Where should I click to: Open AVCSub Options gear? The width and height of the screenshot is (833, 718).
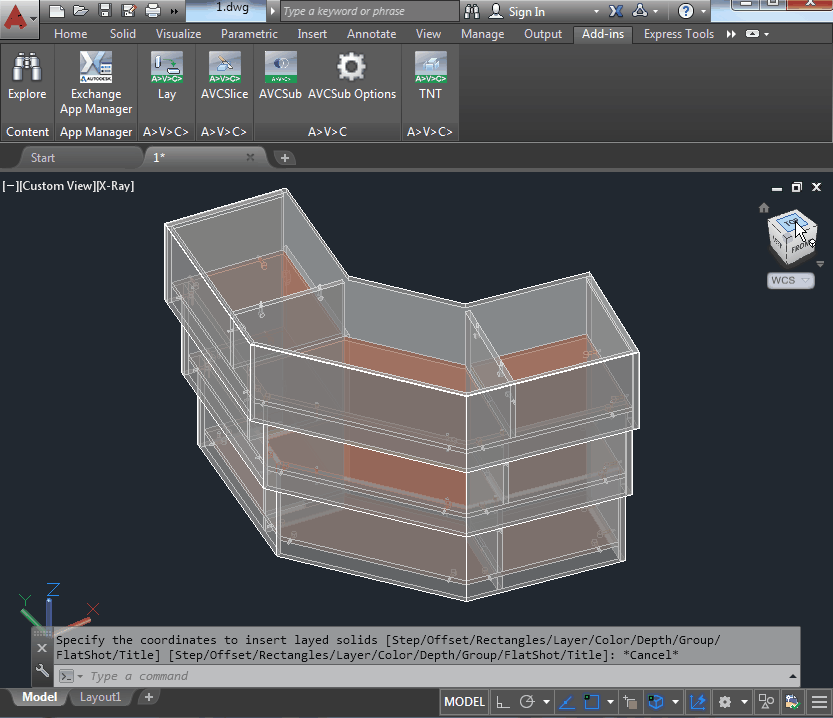(x=351, y=69)
